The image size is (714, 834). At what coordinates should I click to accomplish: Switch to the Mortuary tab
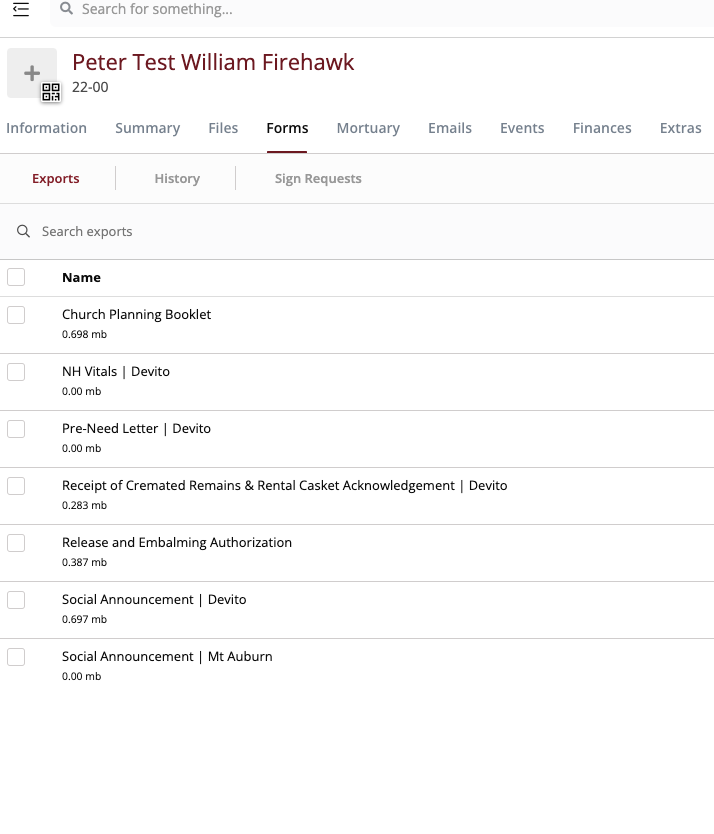(368, 128)
